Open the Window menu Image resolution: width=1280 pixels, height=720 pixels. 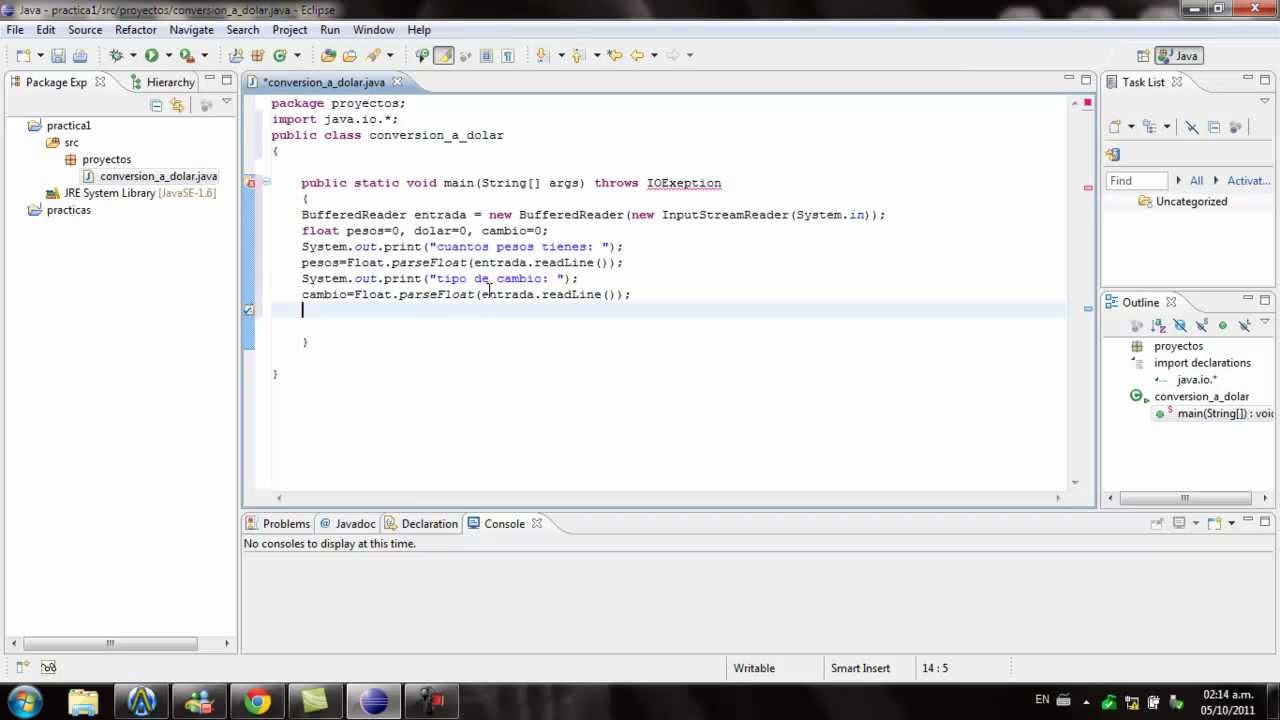373,30
